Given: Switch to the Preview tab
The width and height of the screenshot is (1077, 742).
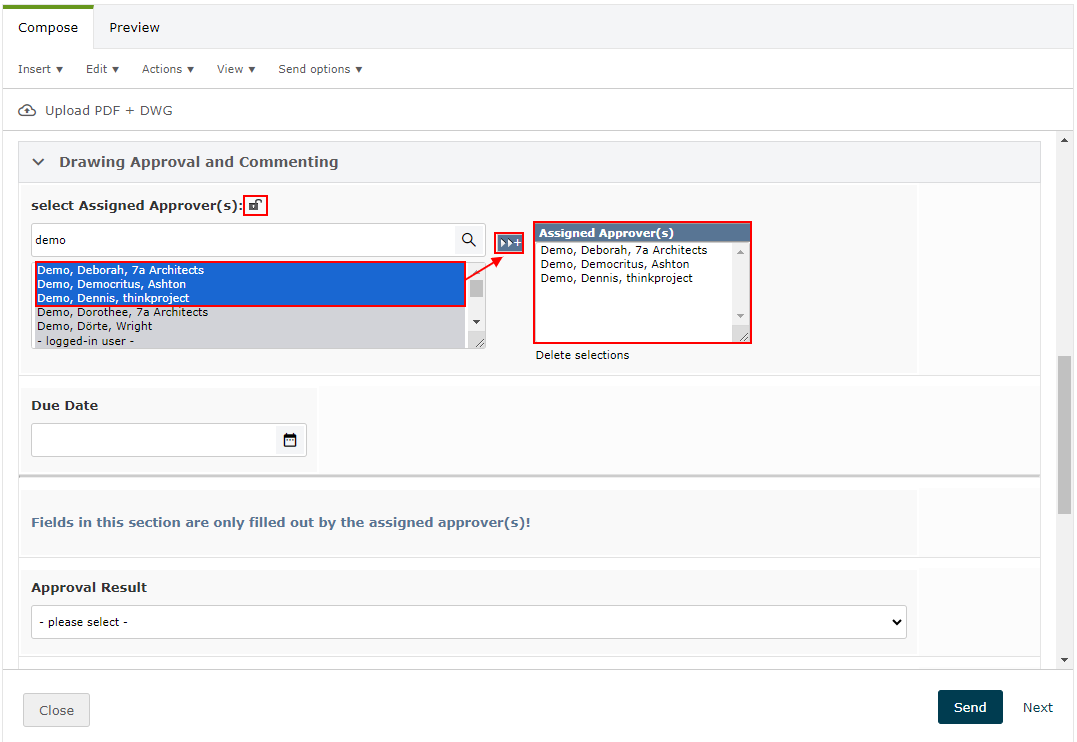Looking at the screenshot, I should click(x=134, y=28).
